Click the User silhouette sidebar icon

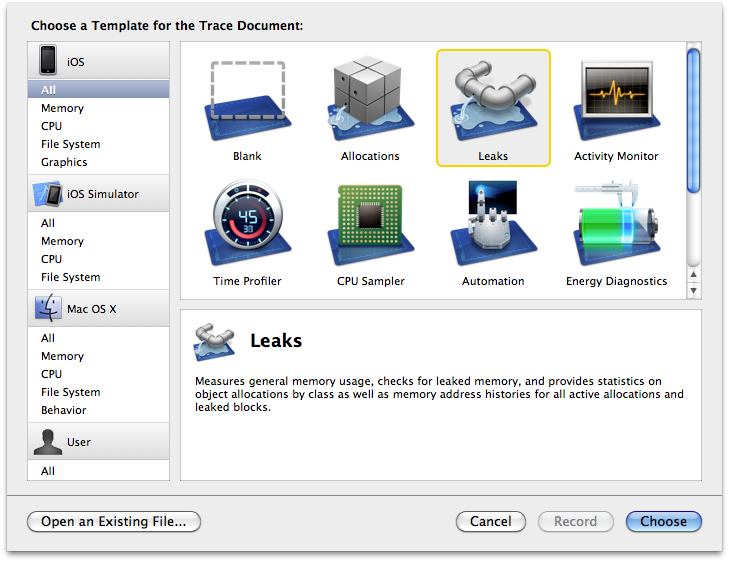[48, 442]
